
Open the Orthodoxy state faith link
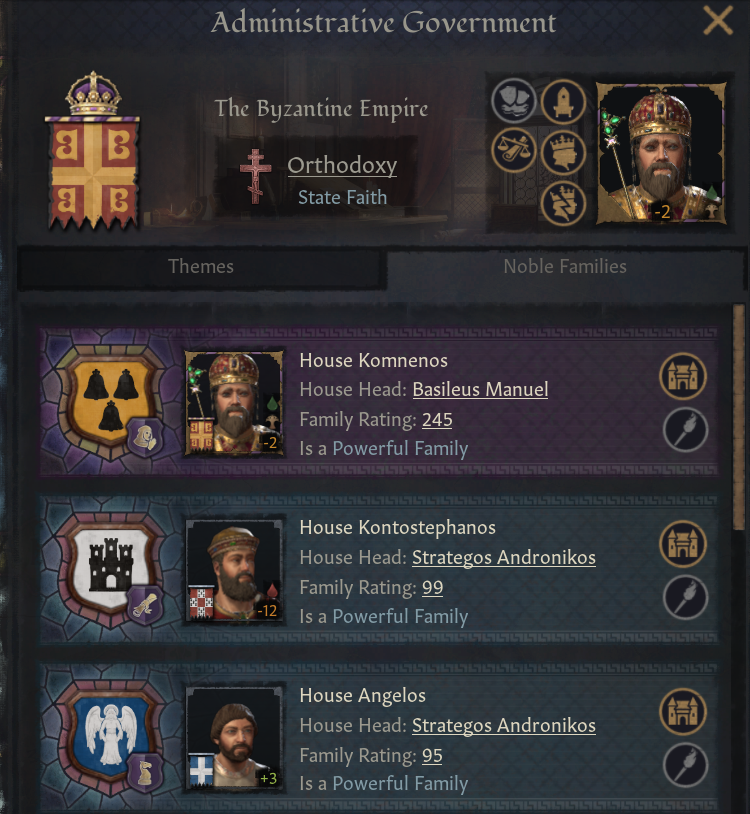[342, 166]
